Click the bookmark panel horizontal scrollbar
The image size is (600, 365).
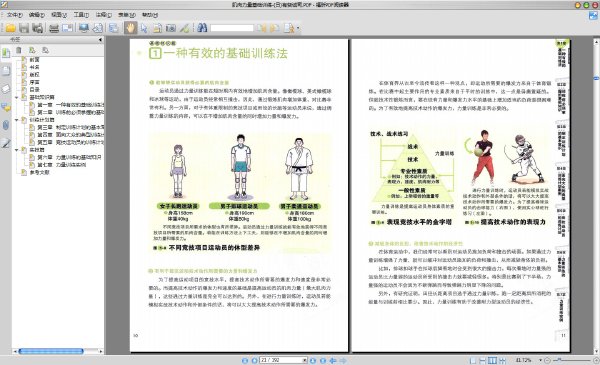click(51, 351)
